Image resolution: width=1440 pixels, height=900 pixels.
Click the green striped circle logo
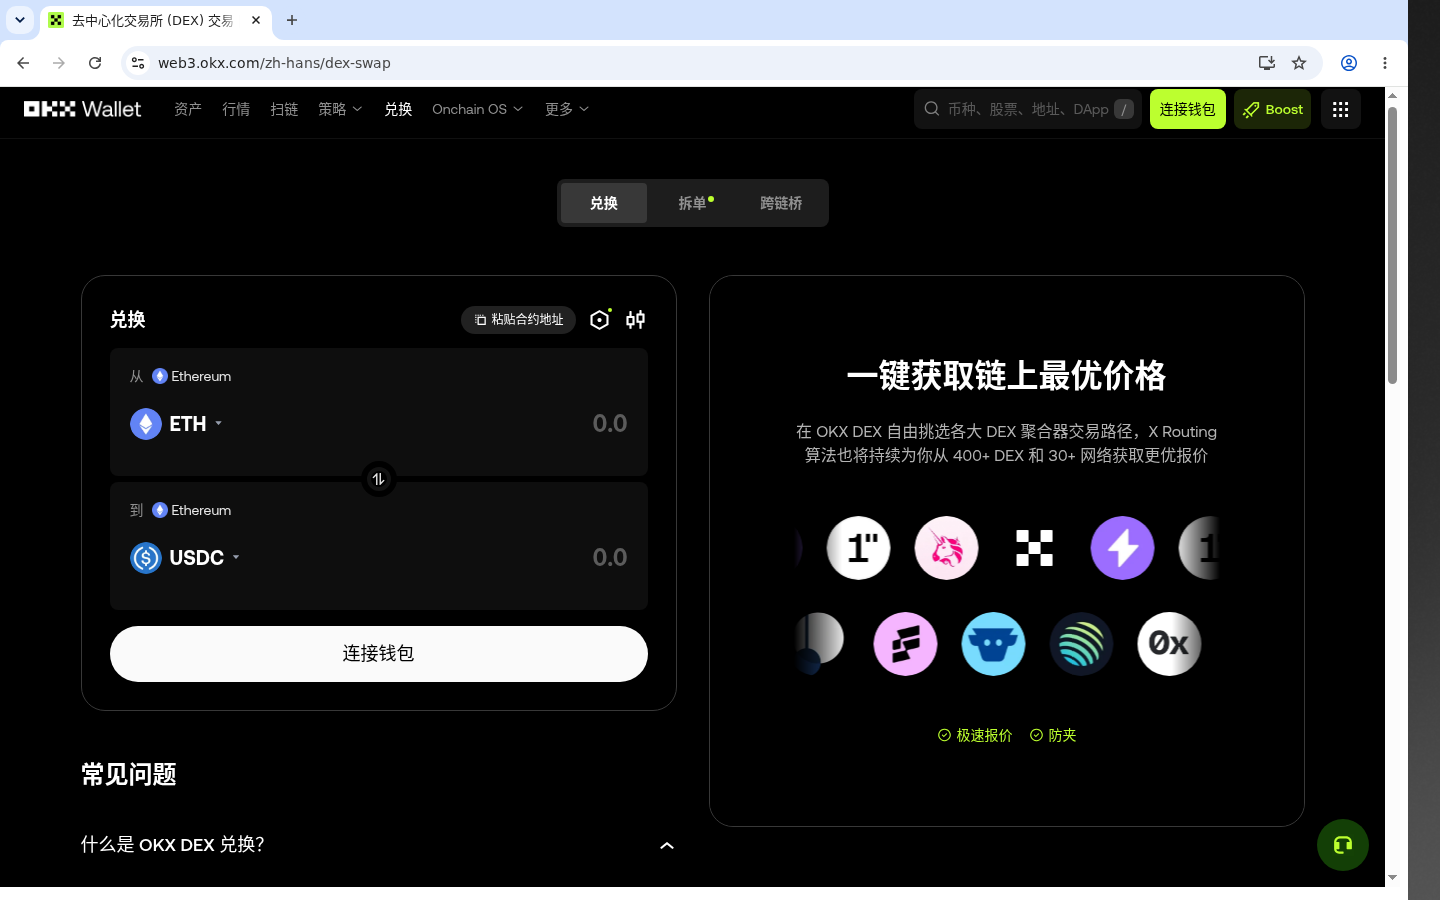1081,644
